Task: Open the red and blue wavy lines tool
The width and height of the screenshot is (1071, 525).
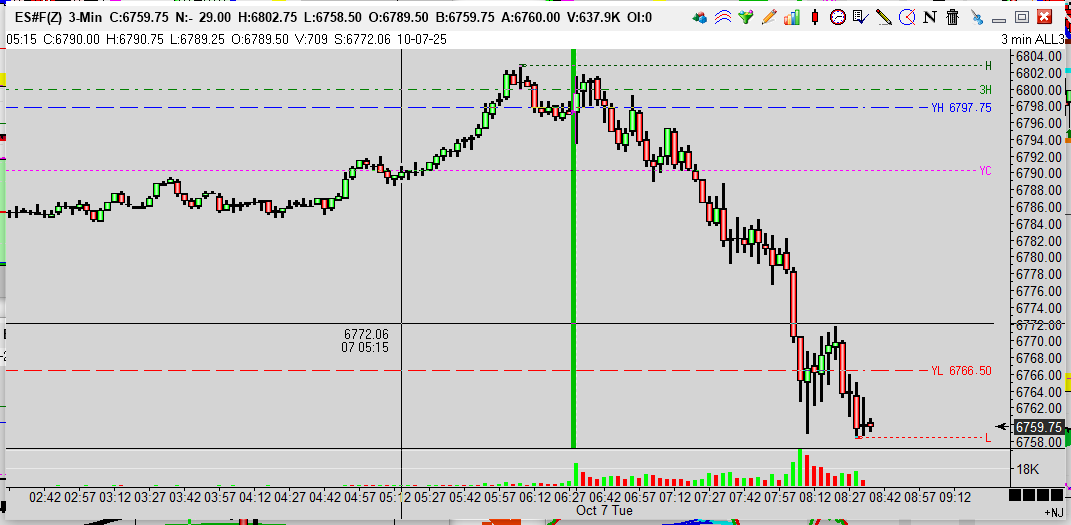Action: click(723, 17)
